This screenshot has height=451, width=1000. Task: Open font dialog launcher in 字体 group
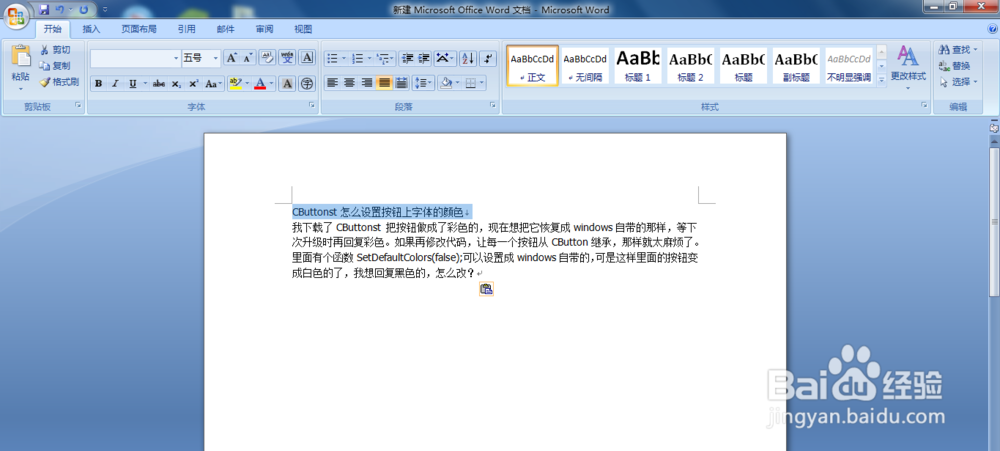point(312,105)
